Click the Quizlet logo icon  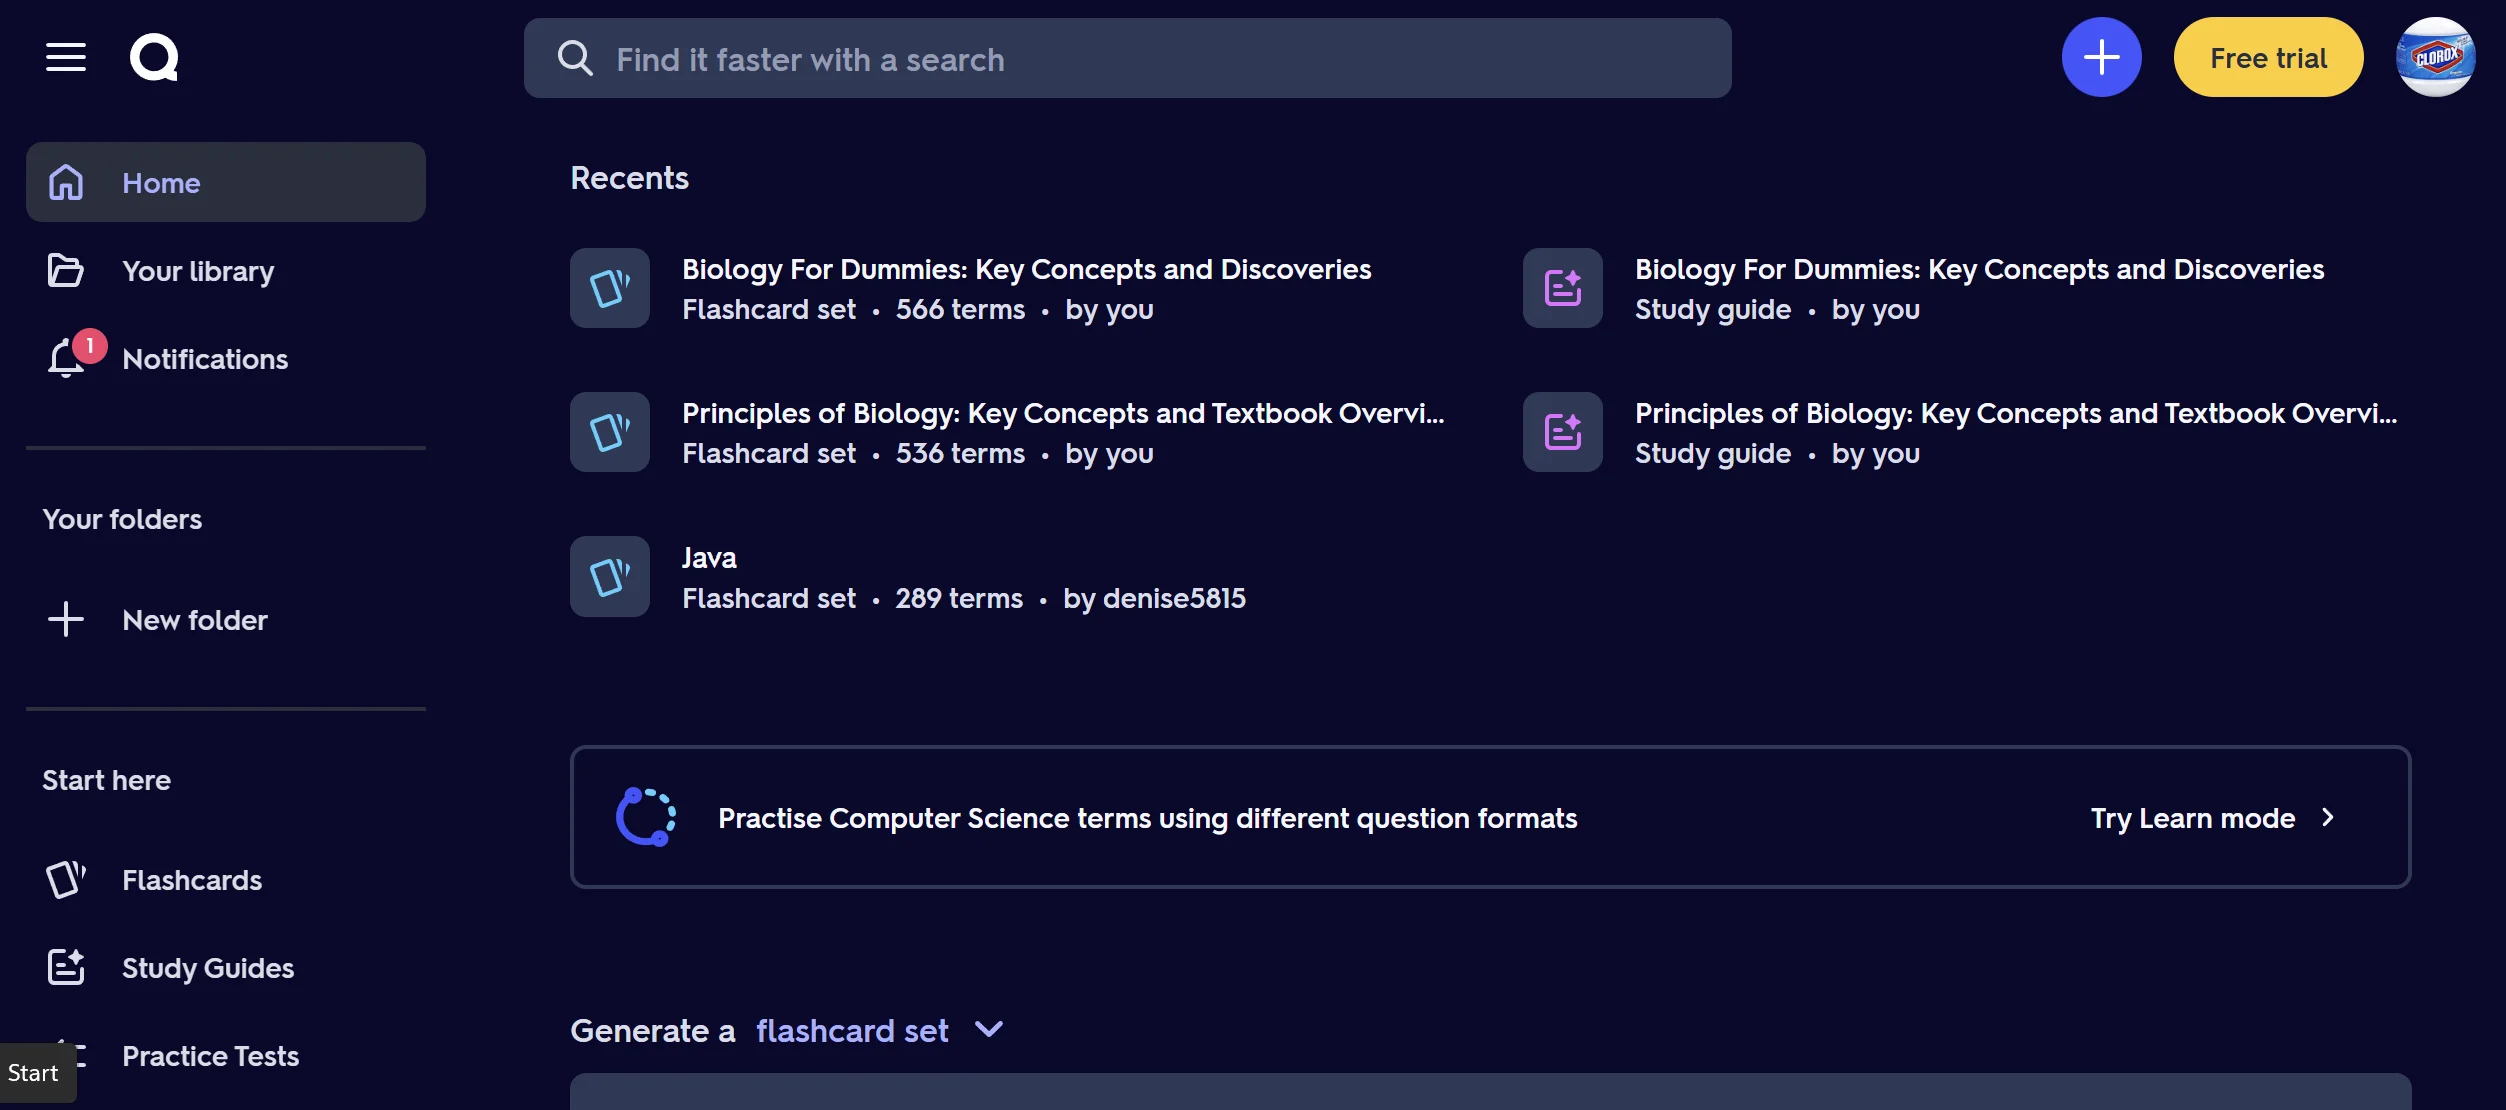(x=154, y=57)
